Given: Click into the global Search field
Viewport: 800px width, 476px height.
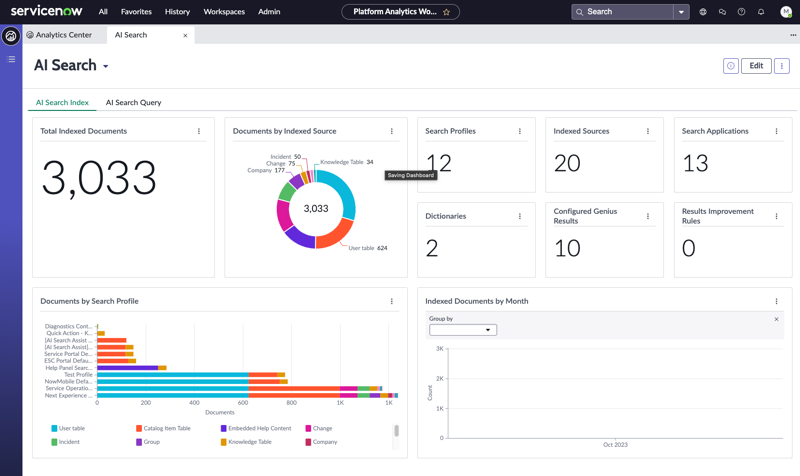Looking at the screenshot, I should click(622, 12).
